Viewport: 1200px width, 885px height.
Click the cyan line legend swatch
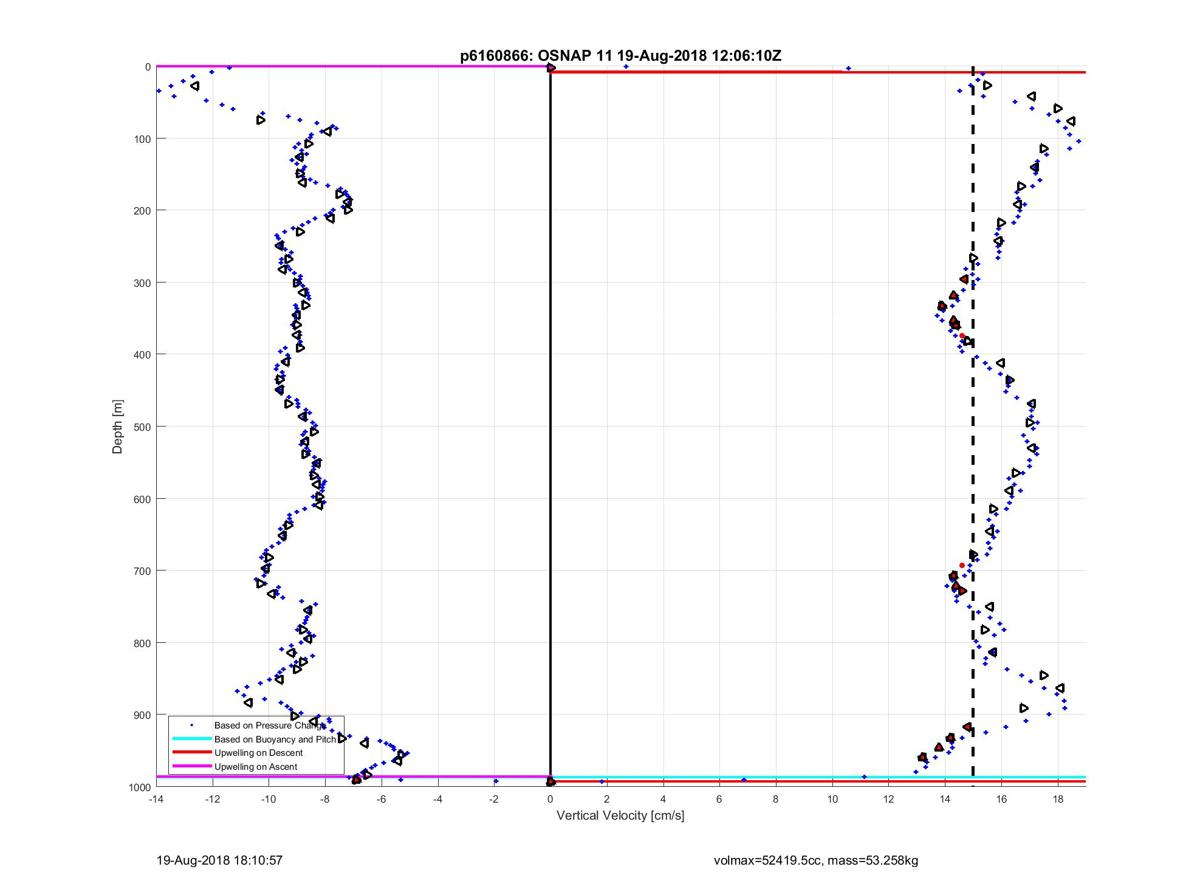tap(190, 738)
